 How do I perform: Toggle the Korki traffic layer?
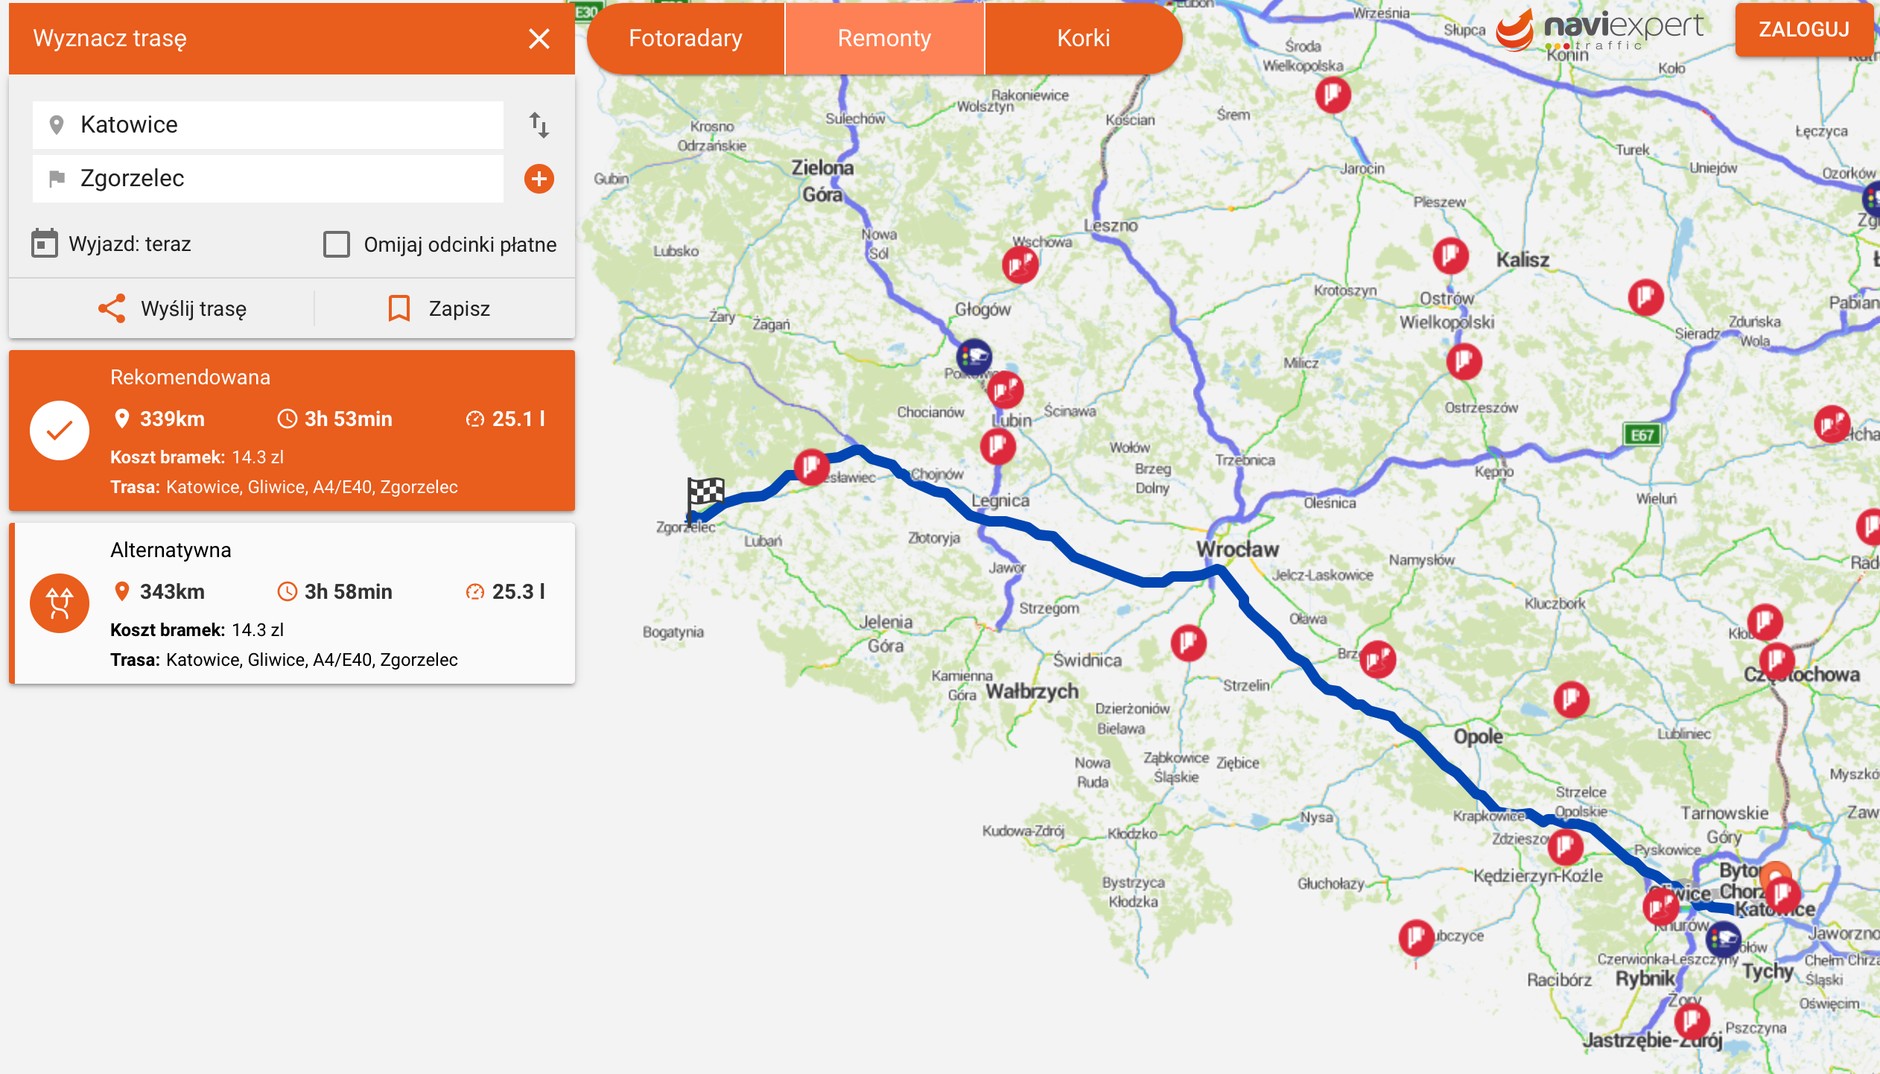[x=1084, y=38]
